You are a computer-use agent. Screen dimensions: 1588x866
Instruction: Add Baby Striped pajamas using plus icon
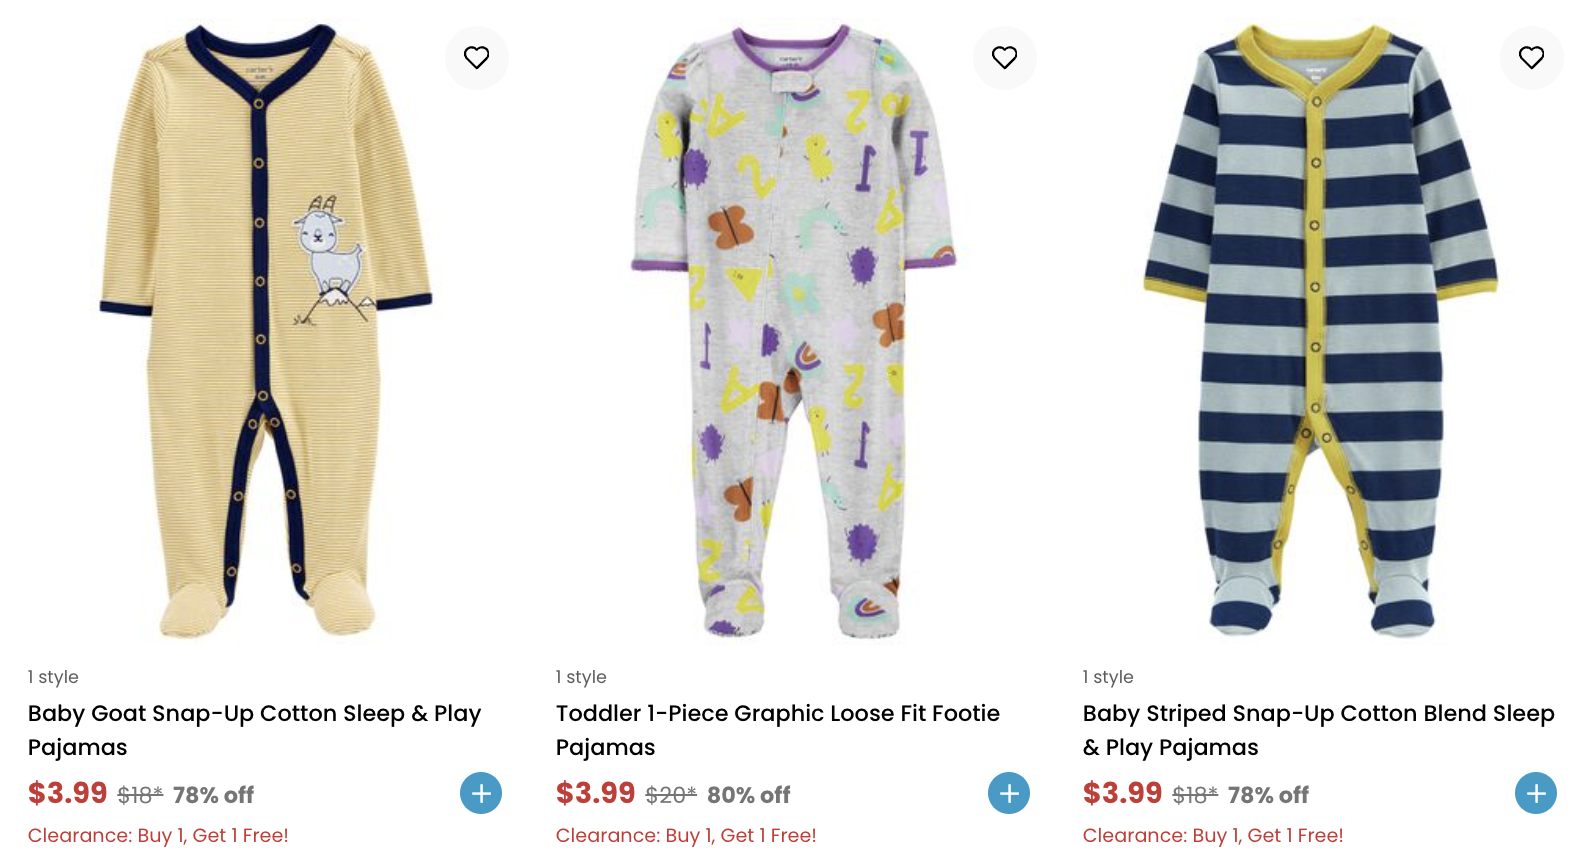[x=1535, y=793]
